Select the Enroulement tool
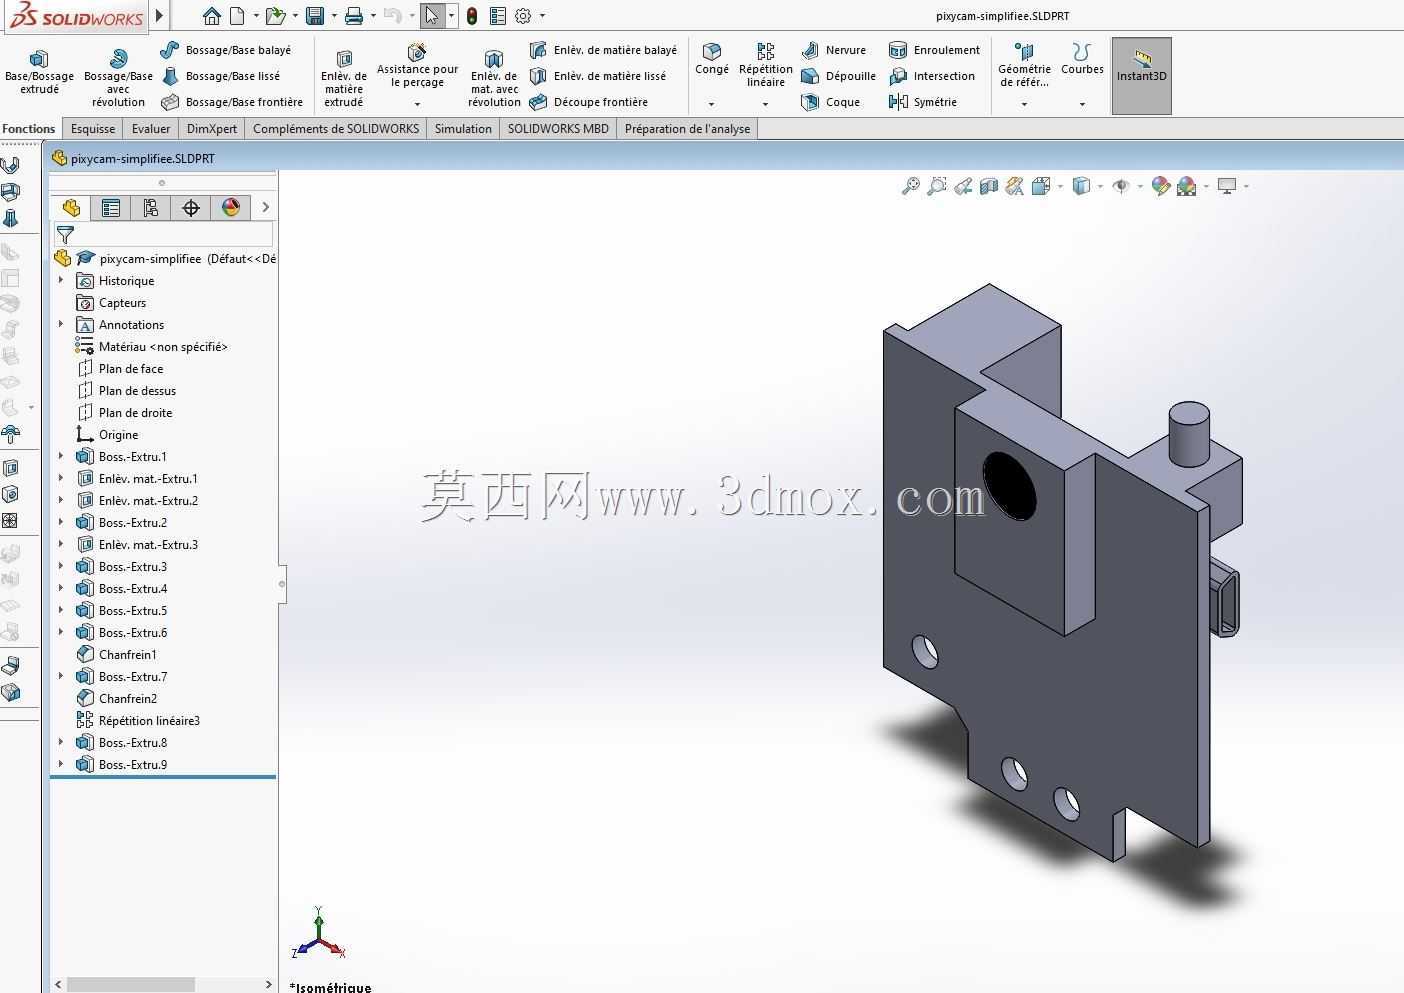Screen dimensions: 1404x993 coord(934,50)
